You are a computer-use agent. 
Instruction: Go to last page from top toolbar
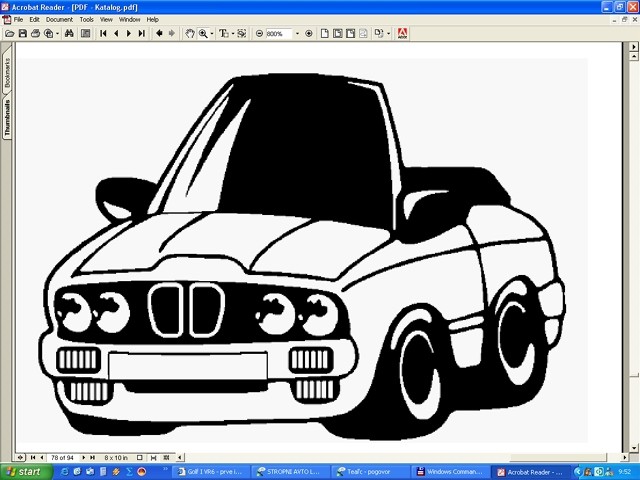click(x=141, y=33)
